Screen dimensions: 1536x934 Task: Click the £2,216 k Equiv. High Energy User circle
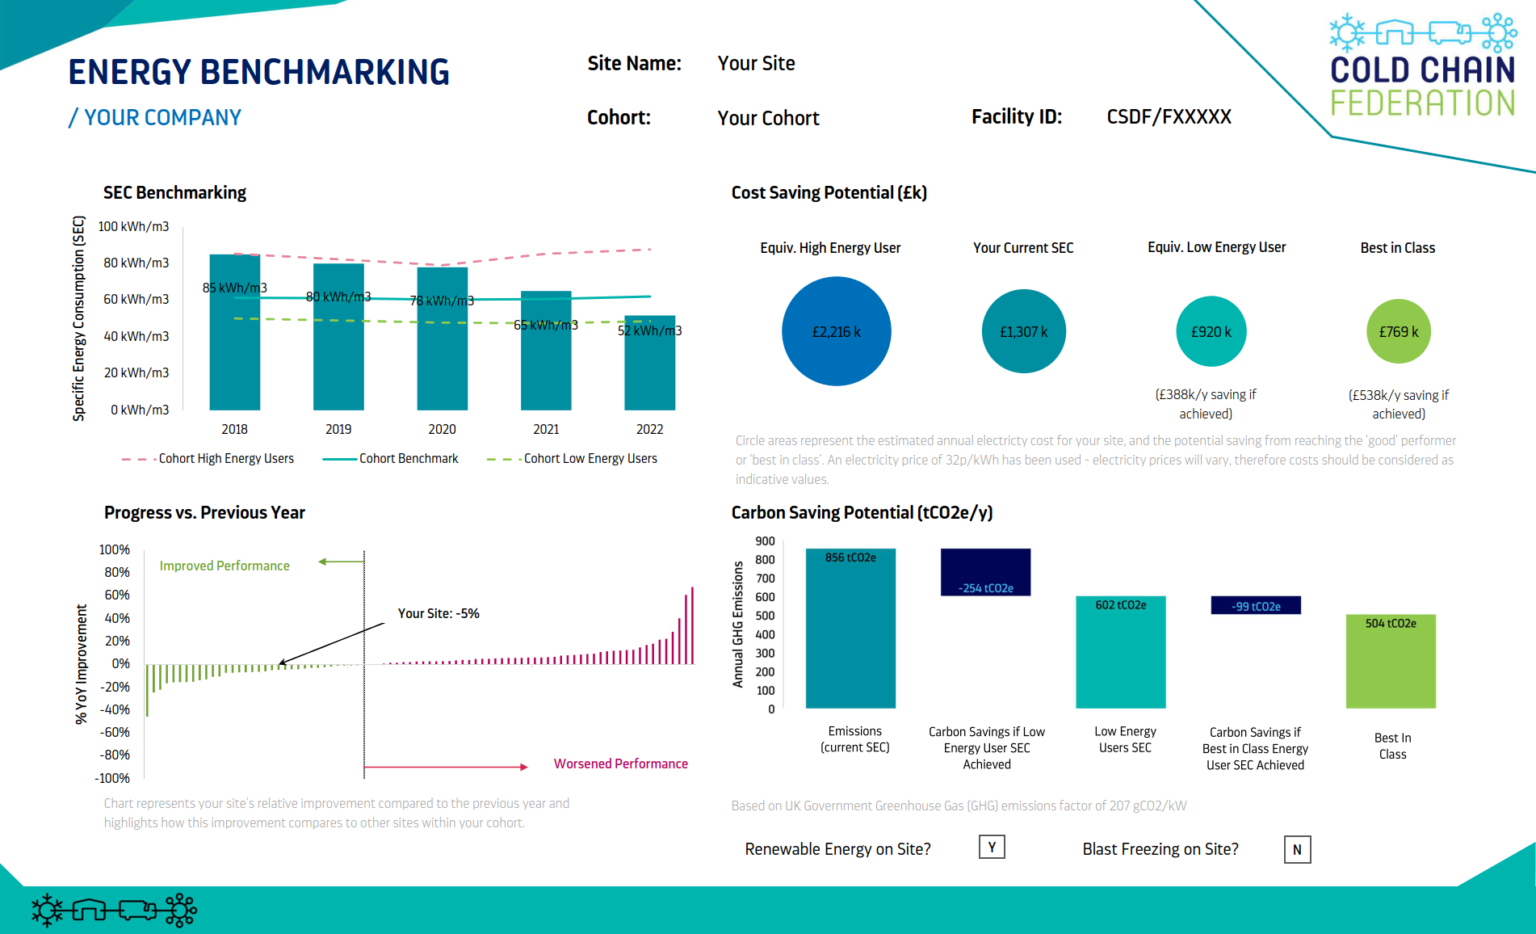pos(836,331)
